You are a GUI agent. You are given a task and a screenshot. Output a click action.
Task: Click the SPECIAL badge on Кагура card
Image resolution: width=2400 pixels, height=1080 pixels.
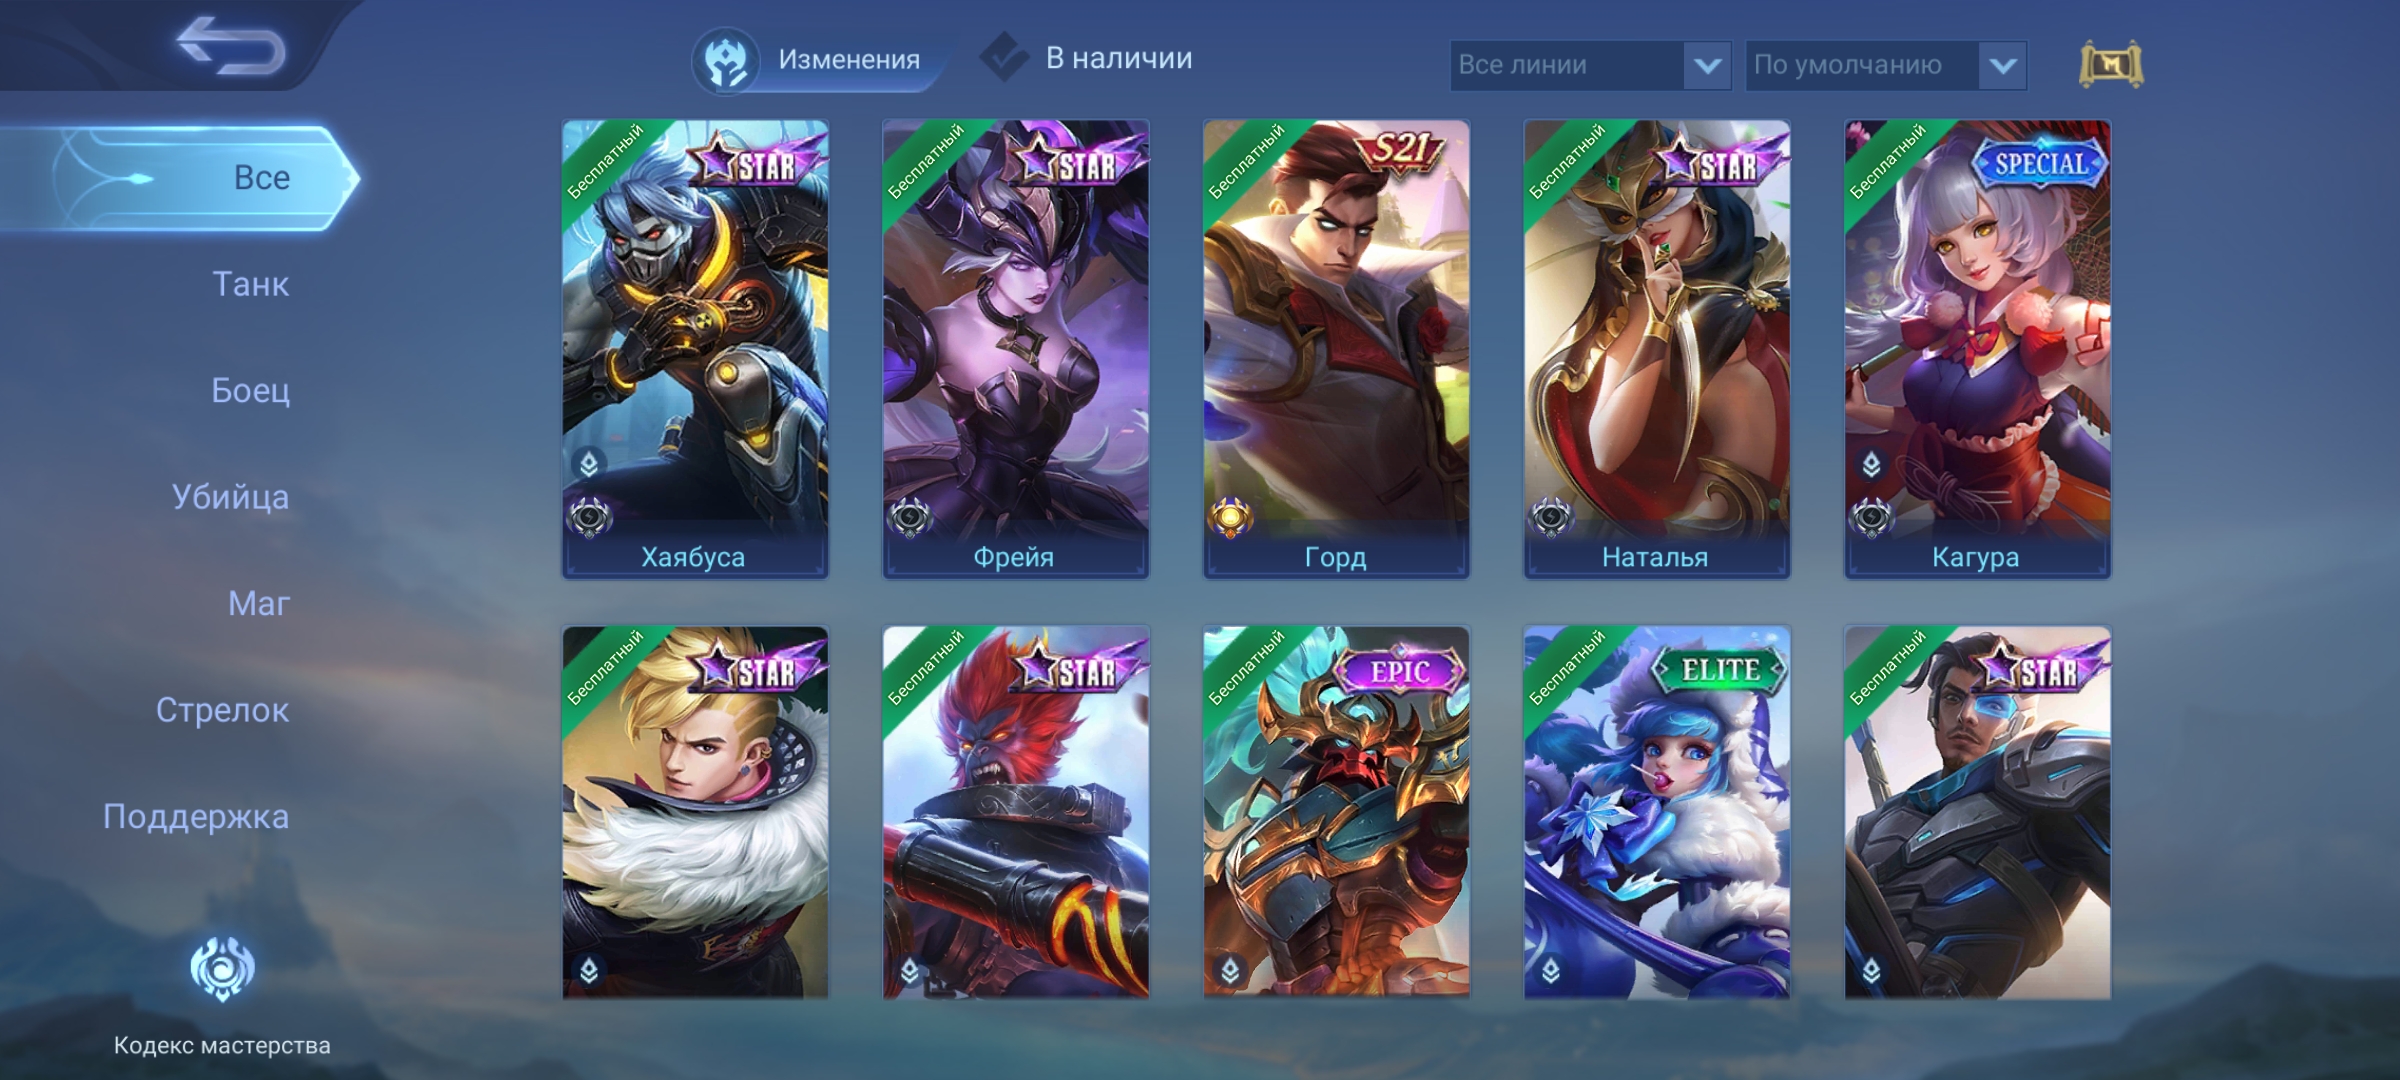pos(2040,163)
